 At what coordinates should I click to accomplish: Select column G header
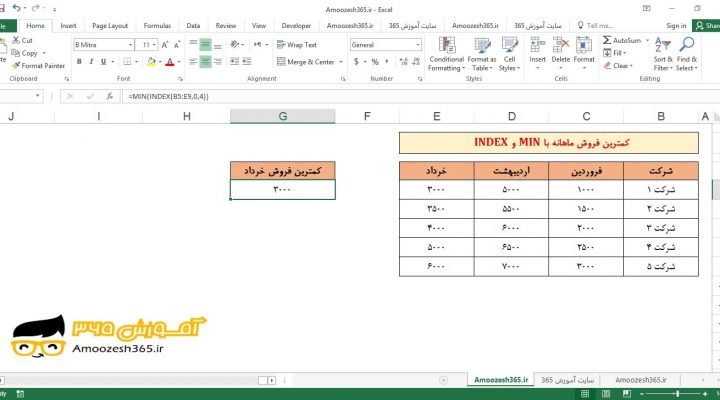(283, 116)
